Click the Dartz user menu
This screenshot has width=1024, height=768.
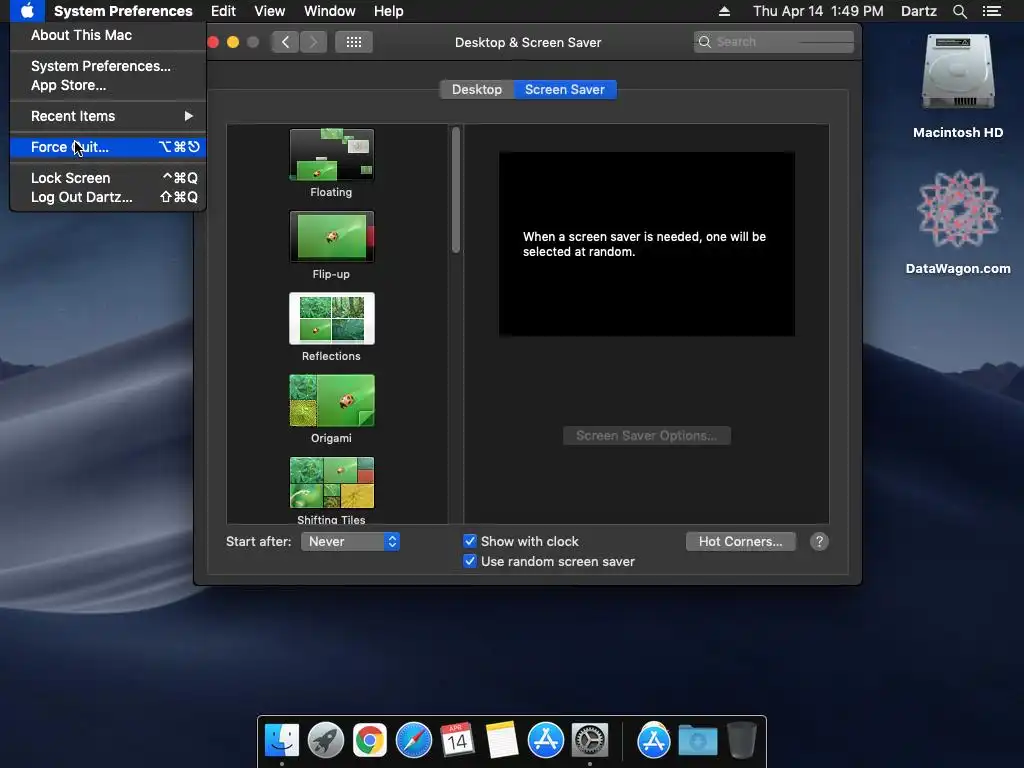point(918,11)
